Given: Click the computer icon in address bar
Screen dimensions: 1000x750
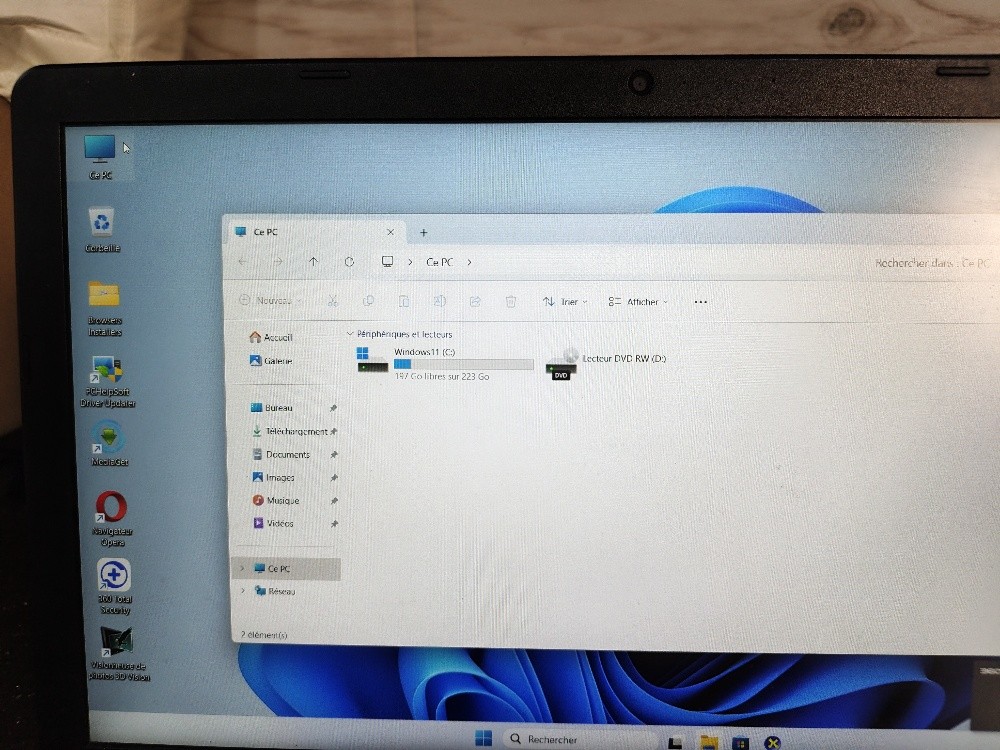Looking at the screenshot, I should tap(387, 261).
